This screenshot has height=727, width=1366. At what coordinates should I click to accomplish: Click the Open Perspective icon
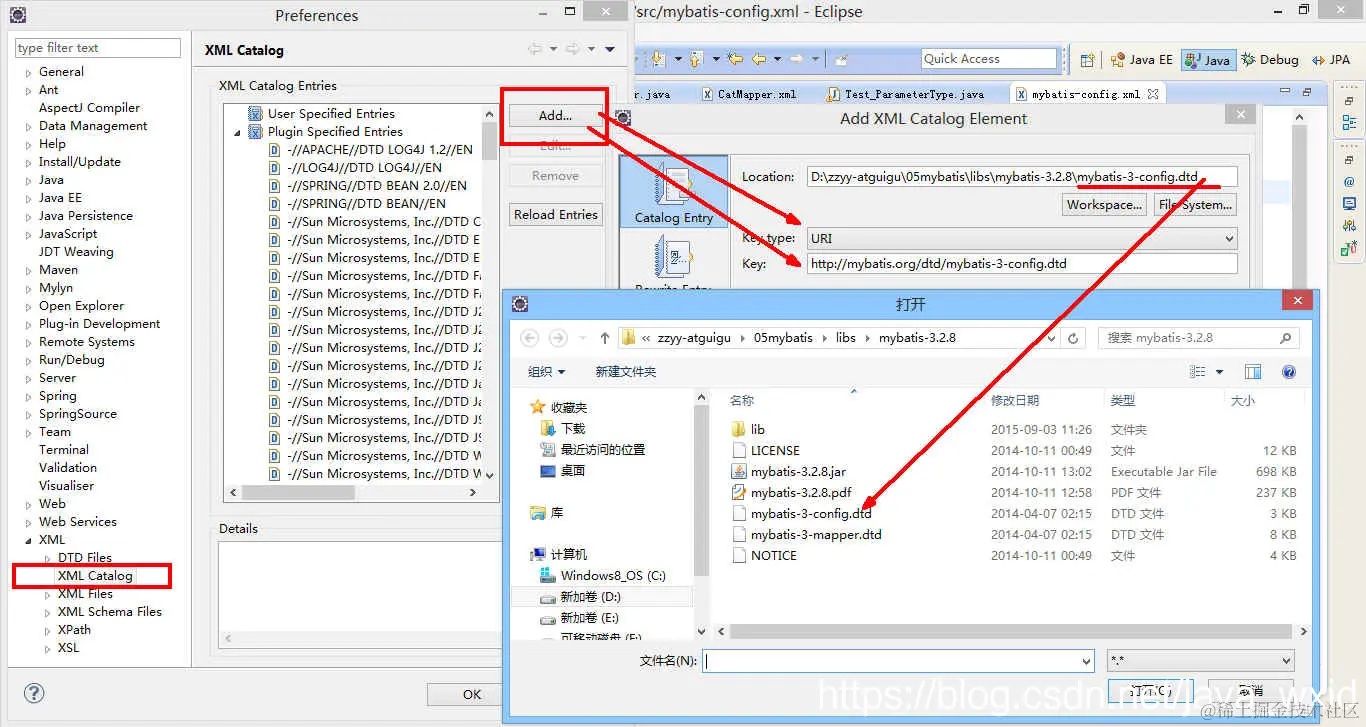tap(1088, 60)
